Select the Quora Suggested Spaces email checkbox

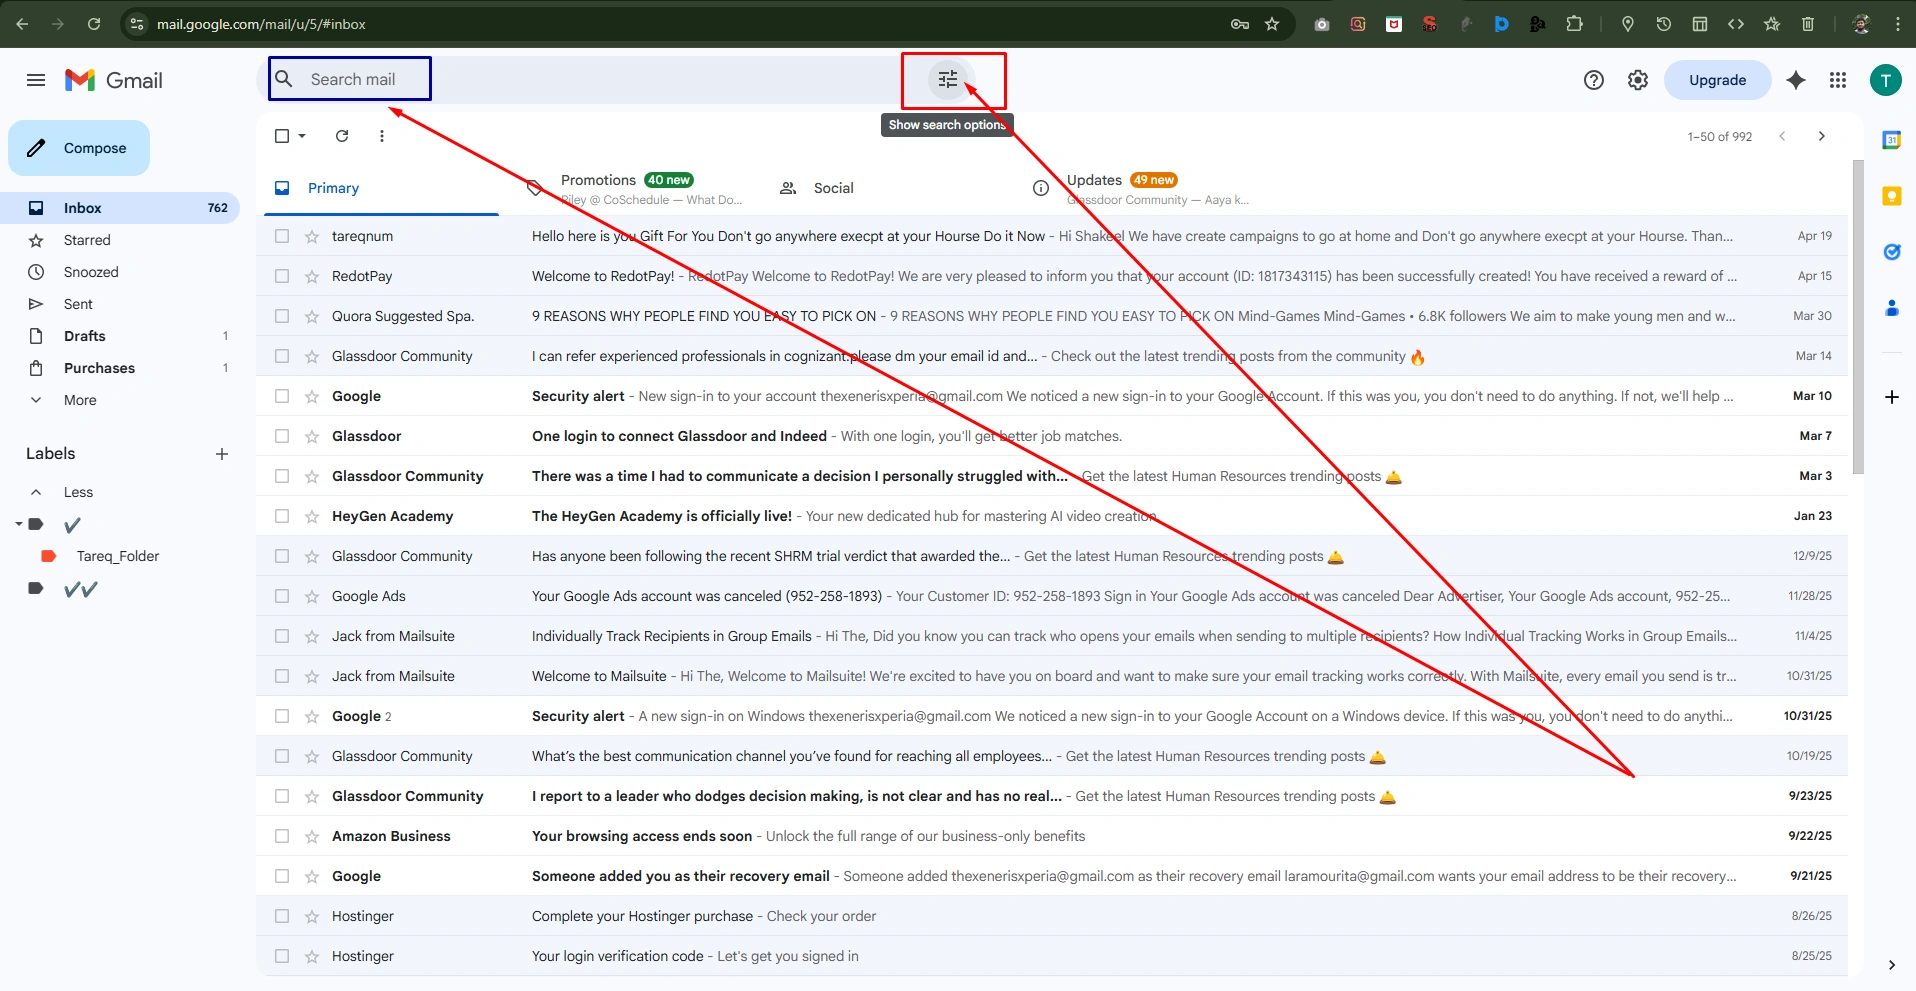pyautogui.click(x=282, y=316)
